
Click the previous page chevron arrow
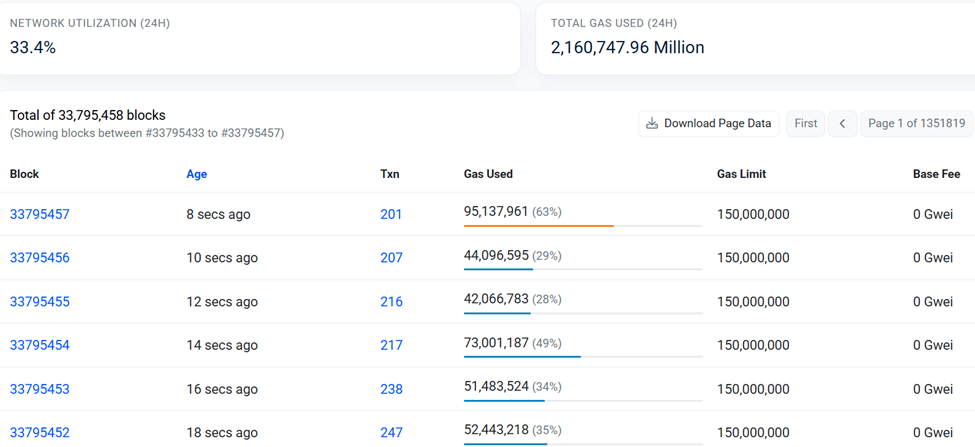pos(842,123)
